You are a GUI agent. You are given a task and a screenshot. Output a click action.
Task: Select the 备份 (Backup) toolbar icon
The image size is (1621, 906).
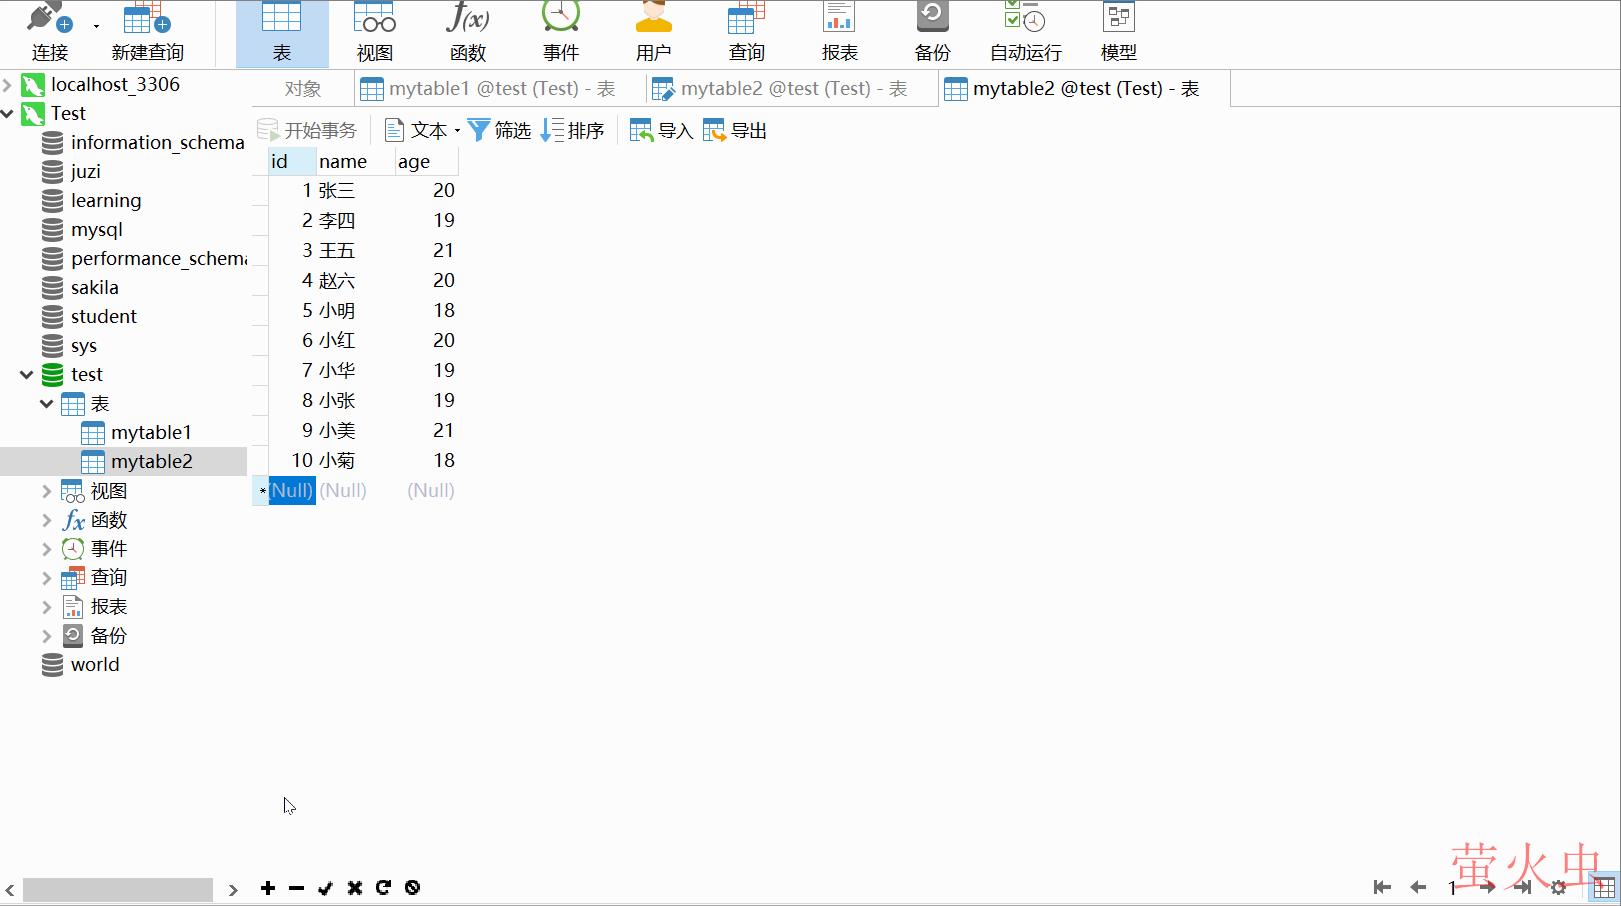click(x=931, y=30)
